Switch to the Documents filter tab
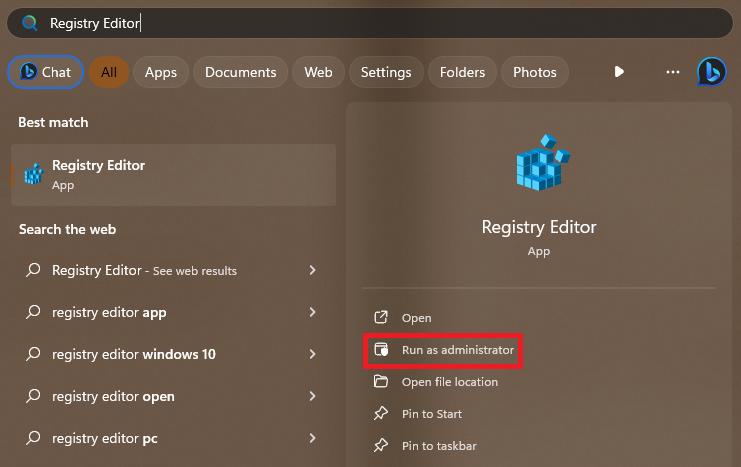This screenshot has width=741, height=467. [x=240, y=72]
